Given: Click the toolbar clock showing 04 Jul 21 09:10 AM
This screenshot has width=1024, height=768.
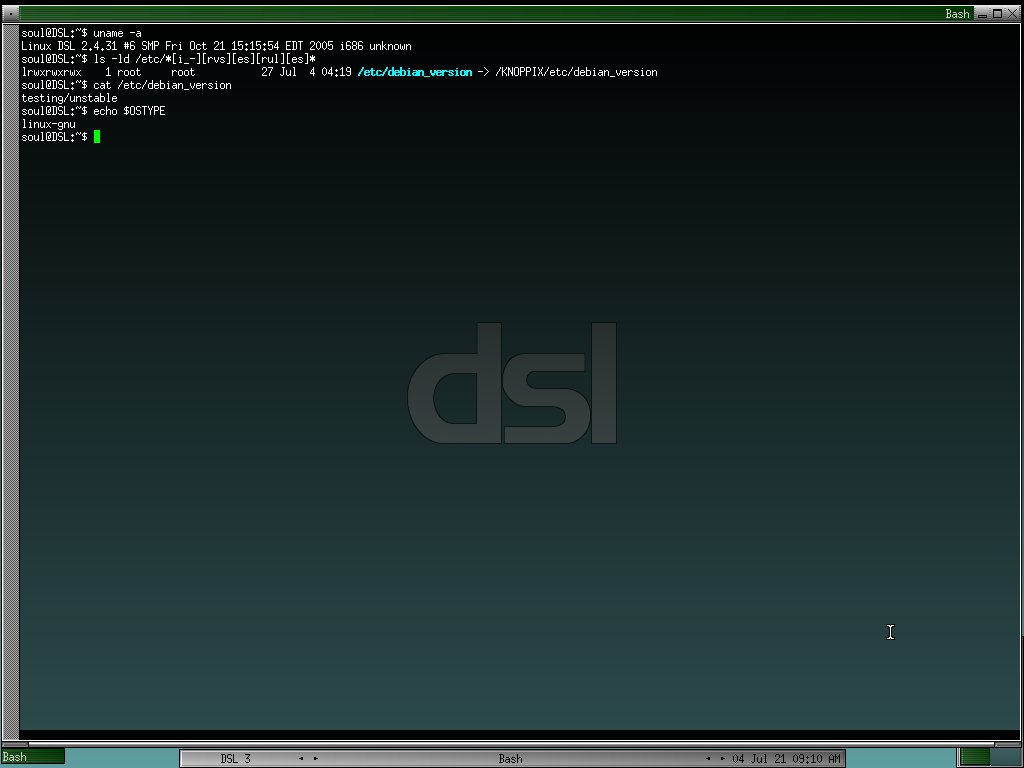Looking at the screenshot, I should coord(786,759).
